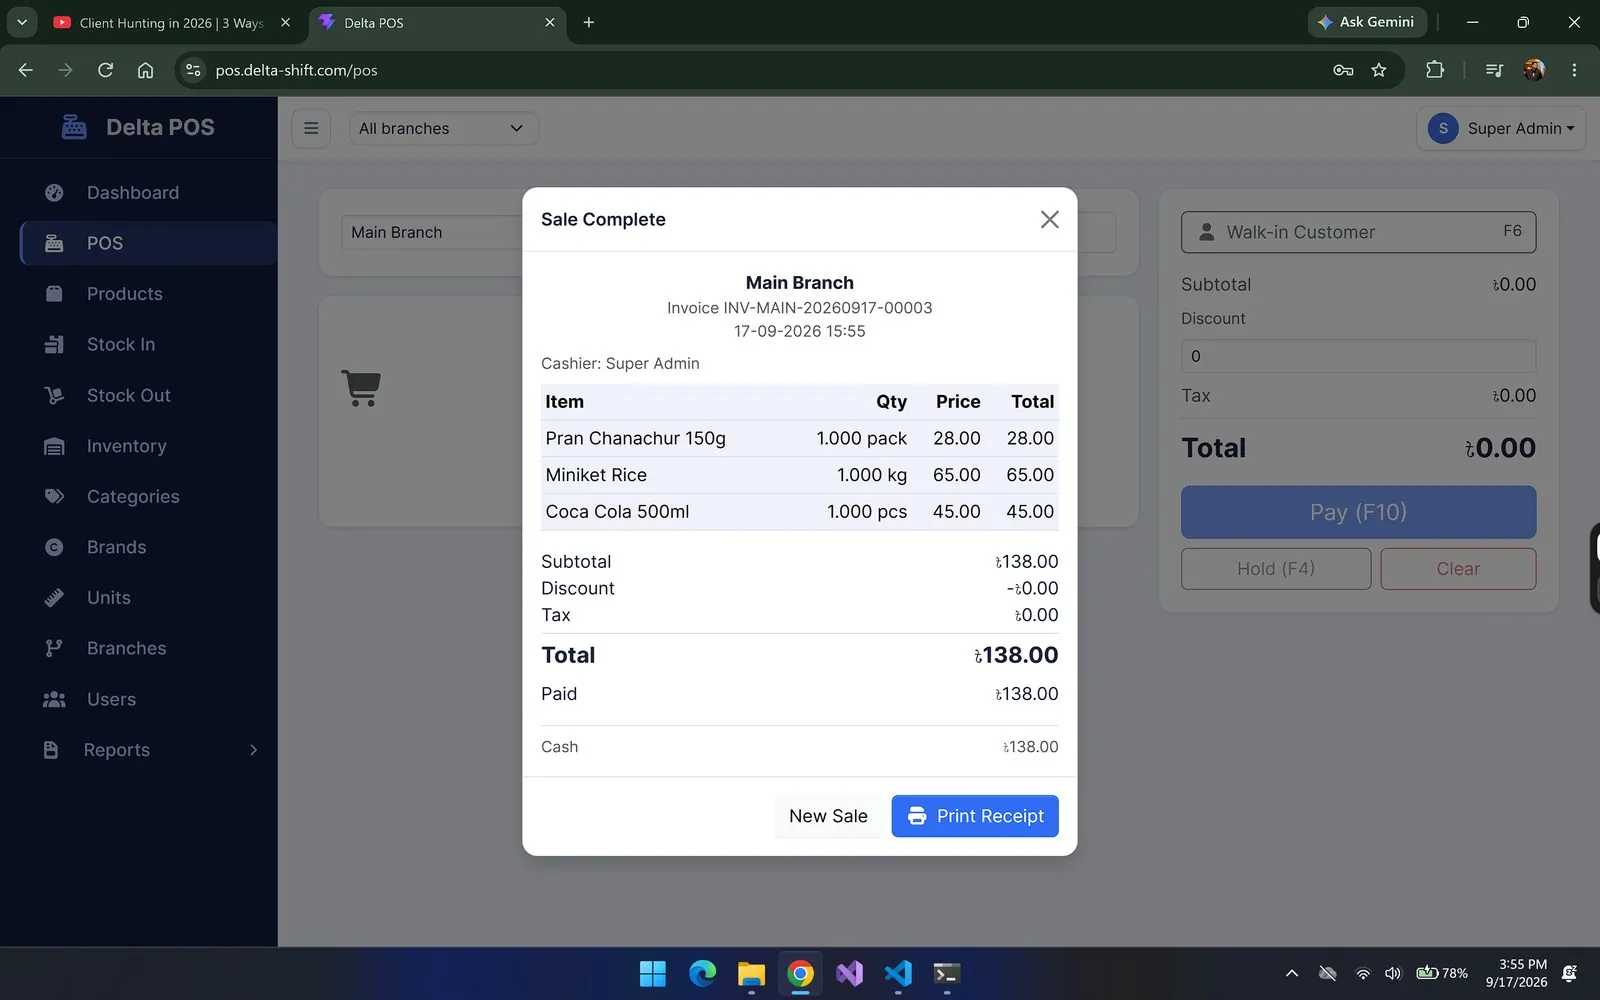The height and width of the screenshot is (1000, 1600).
Task: Click the Hold (F4) button
Action: [x=1276, y=568]
